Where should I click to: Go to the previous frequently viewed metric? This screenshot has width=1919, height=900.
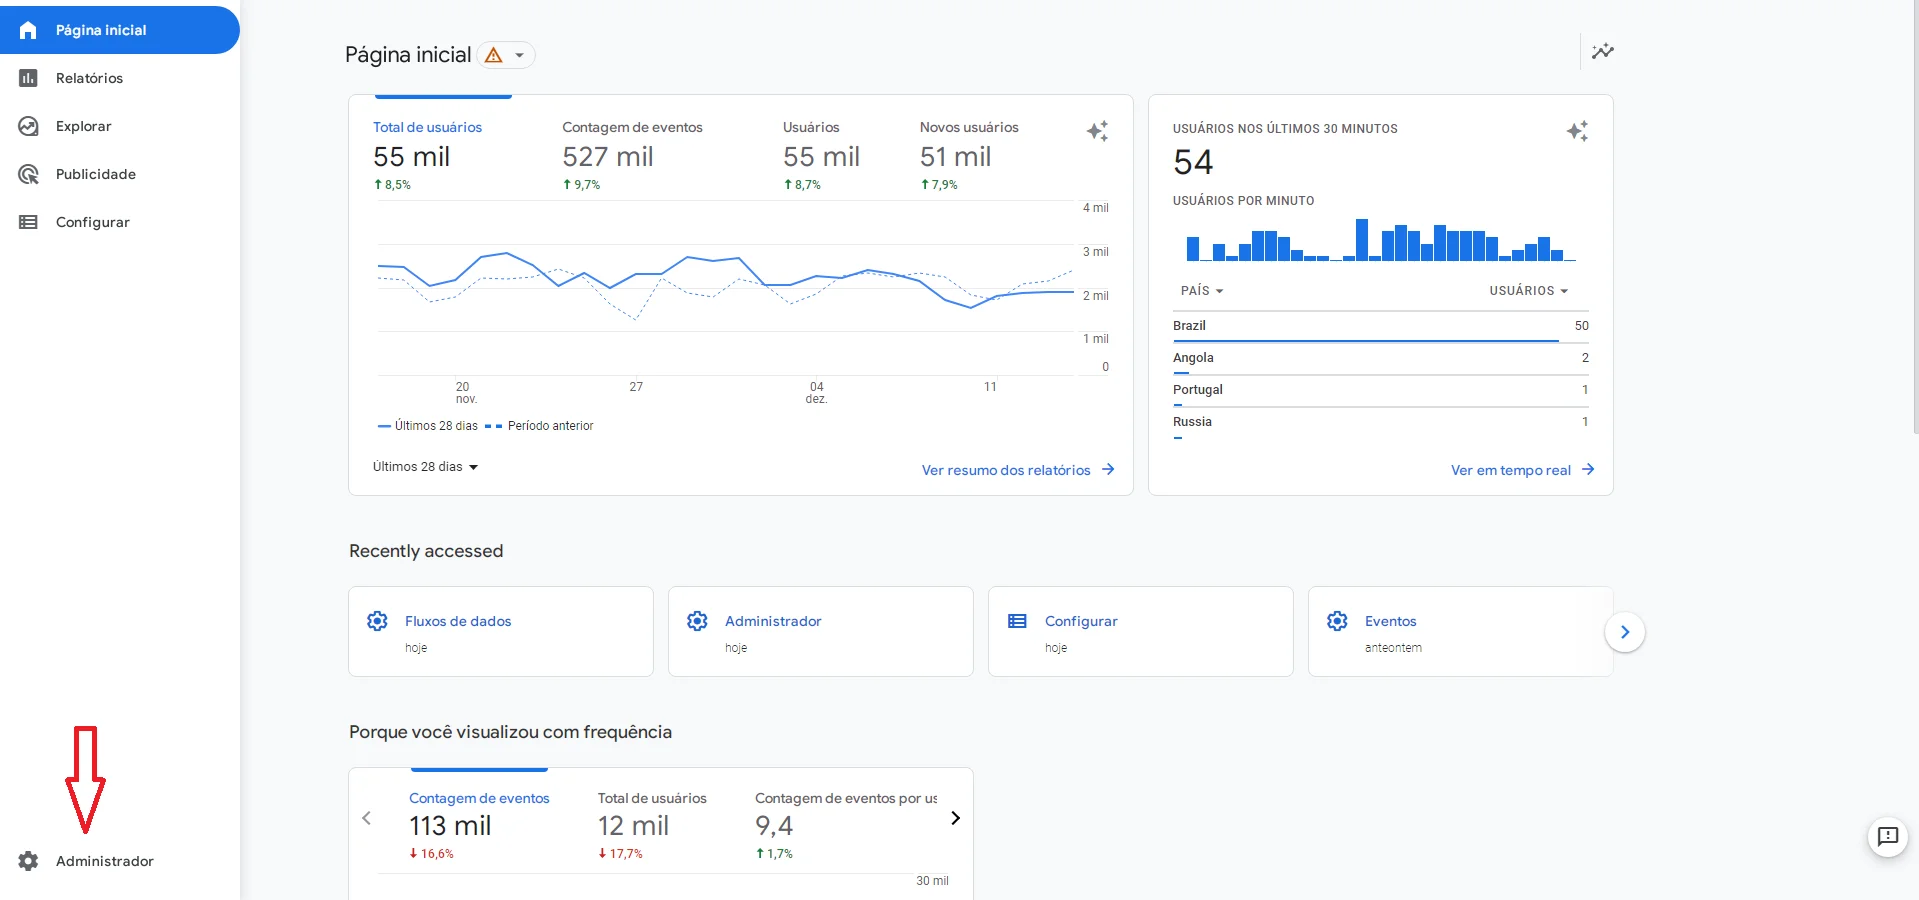click(366, 818)
